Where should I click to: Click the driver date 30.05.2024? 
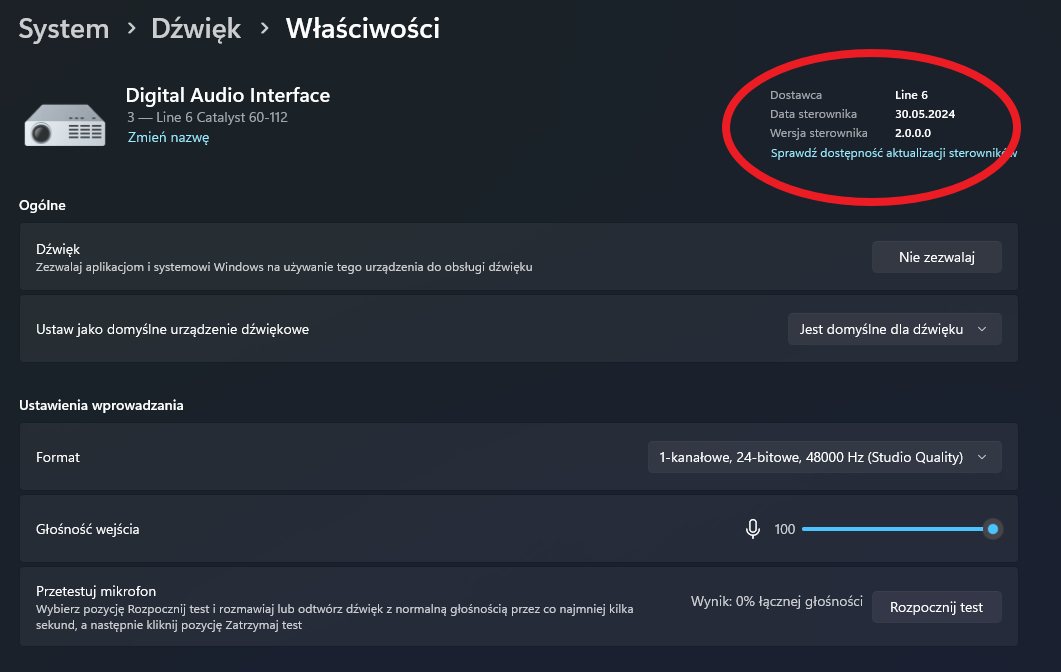pyautogui.click(x=924, y=114)
